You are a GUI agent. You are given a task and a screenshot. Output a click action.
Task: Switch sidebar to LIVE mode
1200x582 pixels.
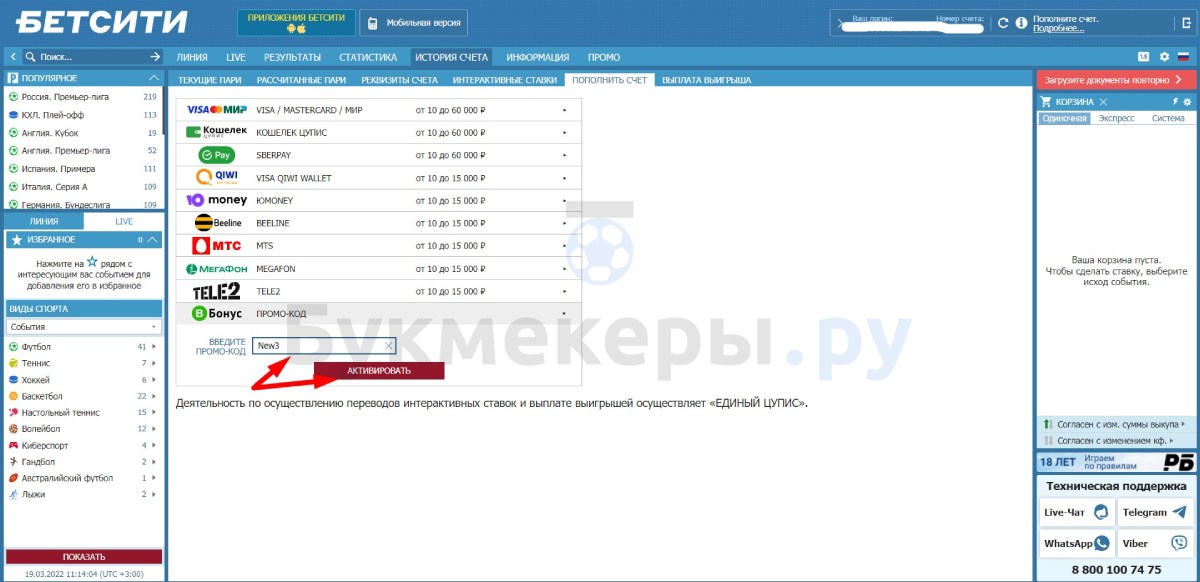pyautogui.click(x=123, y=221)
